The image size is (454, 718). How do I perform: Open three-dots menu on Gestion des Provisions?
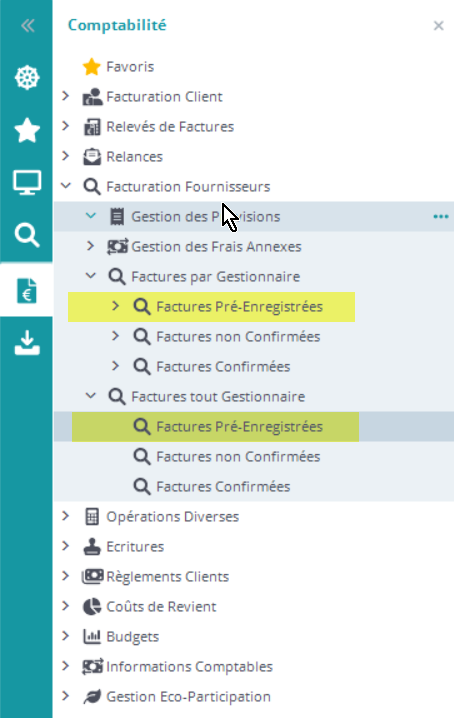441,217
